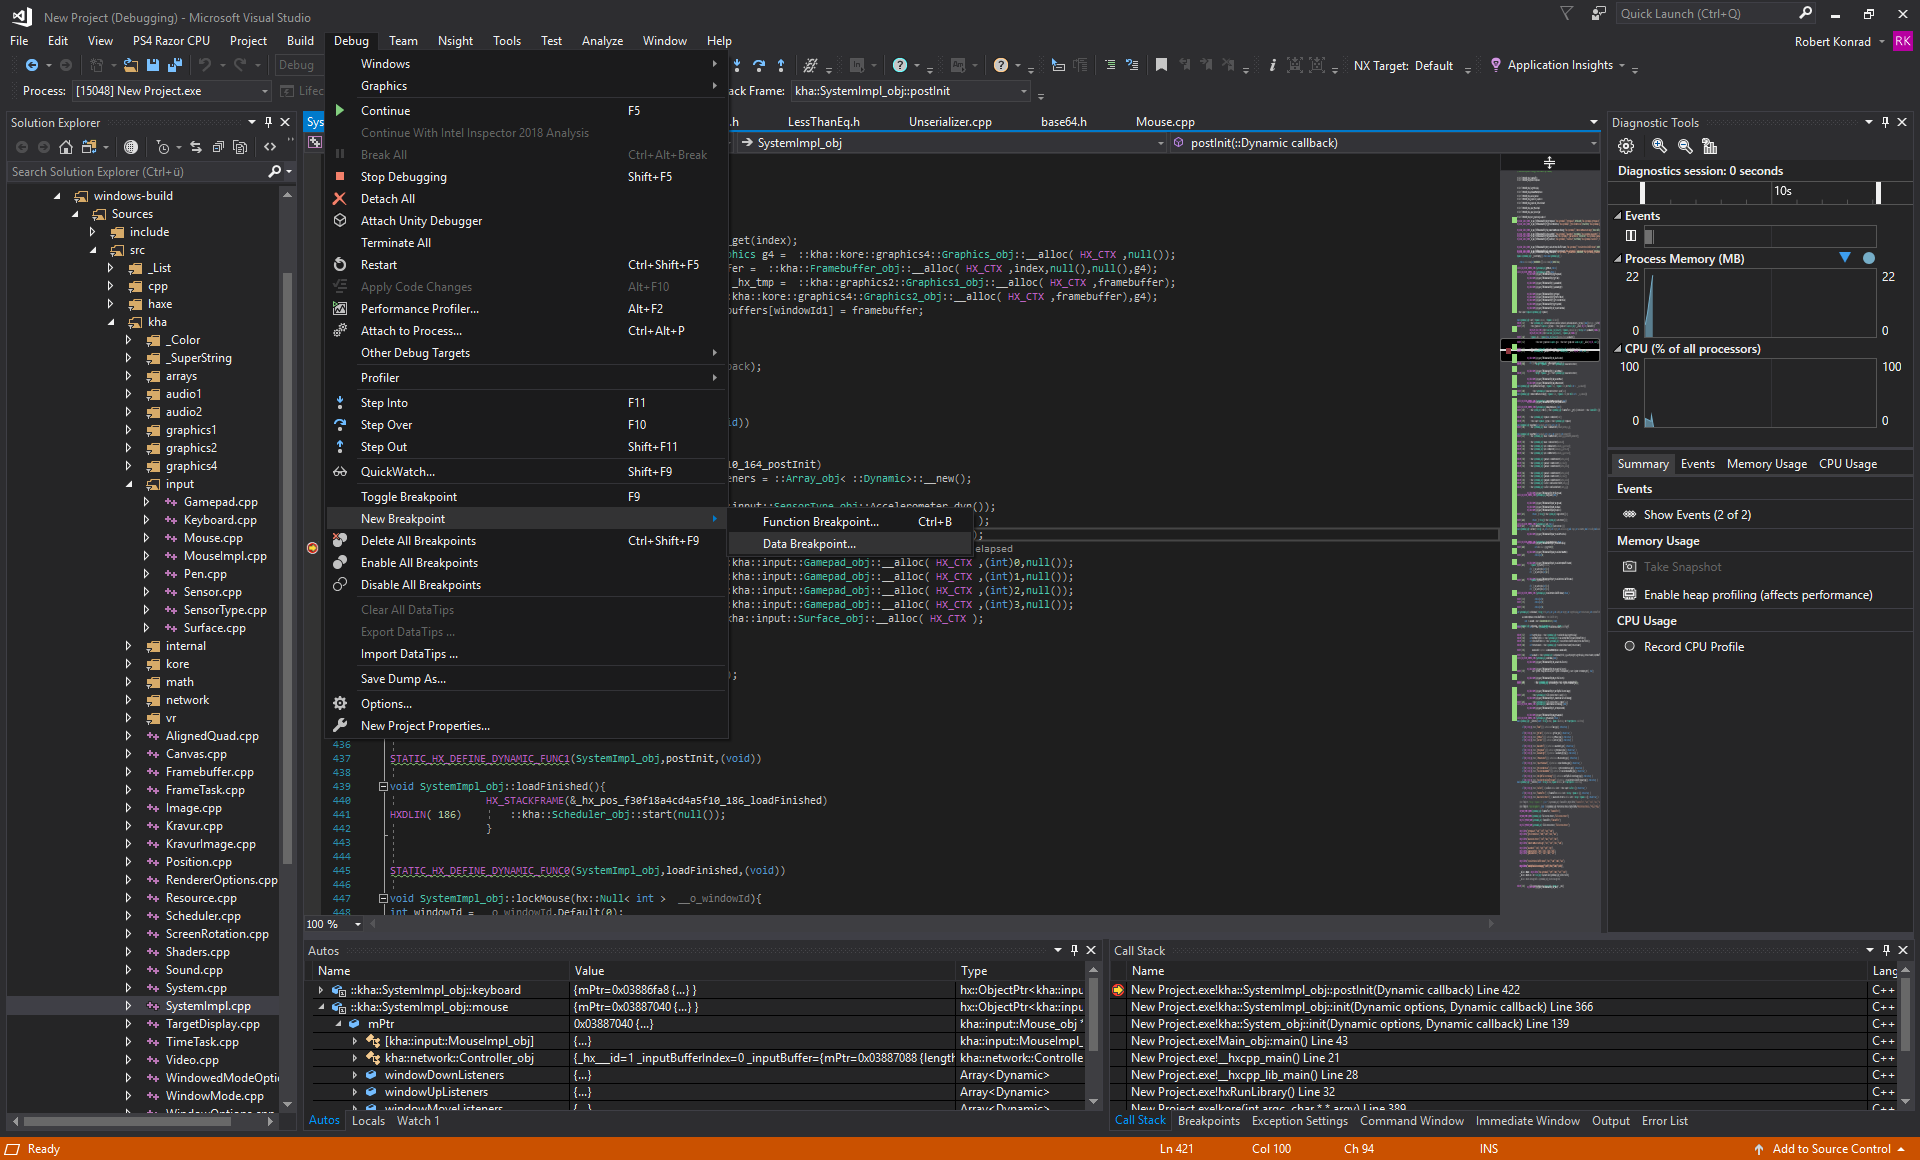This screenshot has height=1160, width=1920.
Task: Click the Step Over arrow in debug toolbar
Action: tap(759, 65)
